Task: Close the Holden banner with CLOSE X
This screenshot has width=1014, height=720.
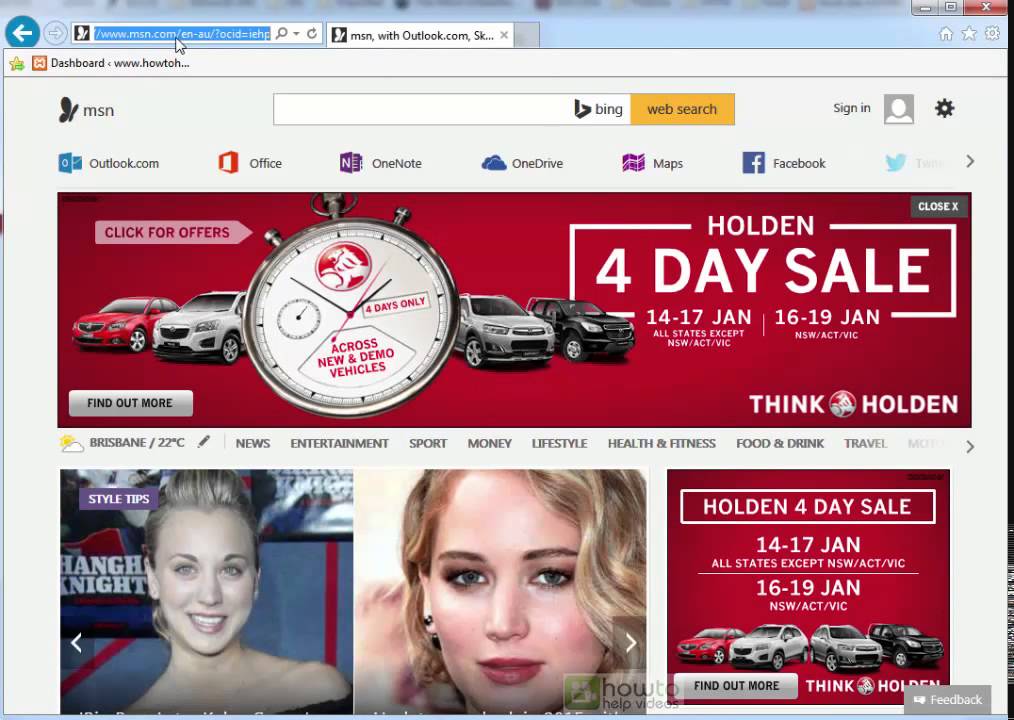Action: point(938,206)
